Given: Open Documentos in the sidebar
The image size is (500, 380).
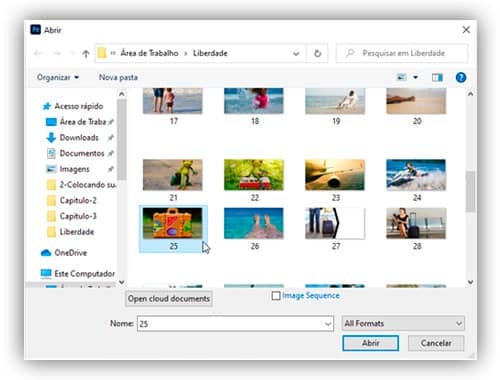Looking at the screenshot, I should point(79,153).
